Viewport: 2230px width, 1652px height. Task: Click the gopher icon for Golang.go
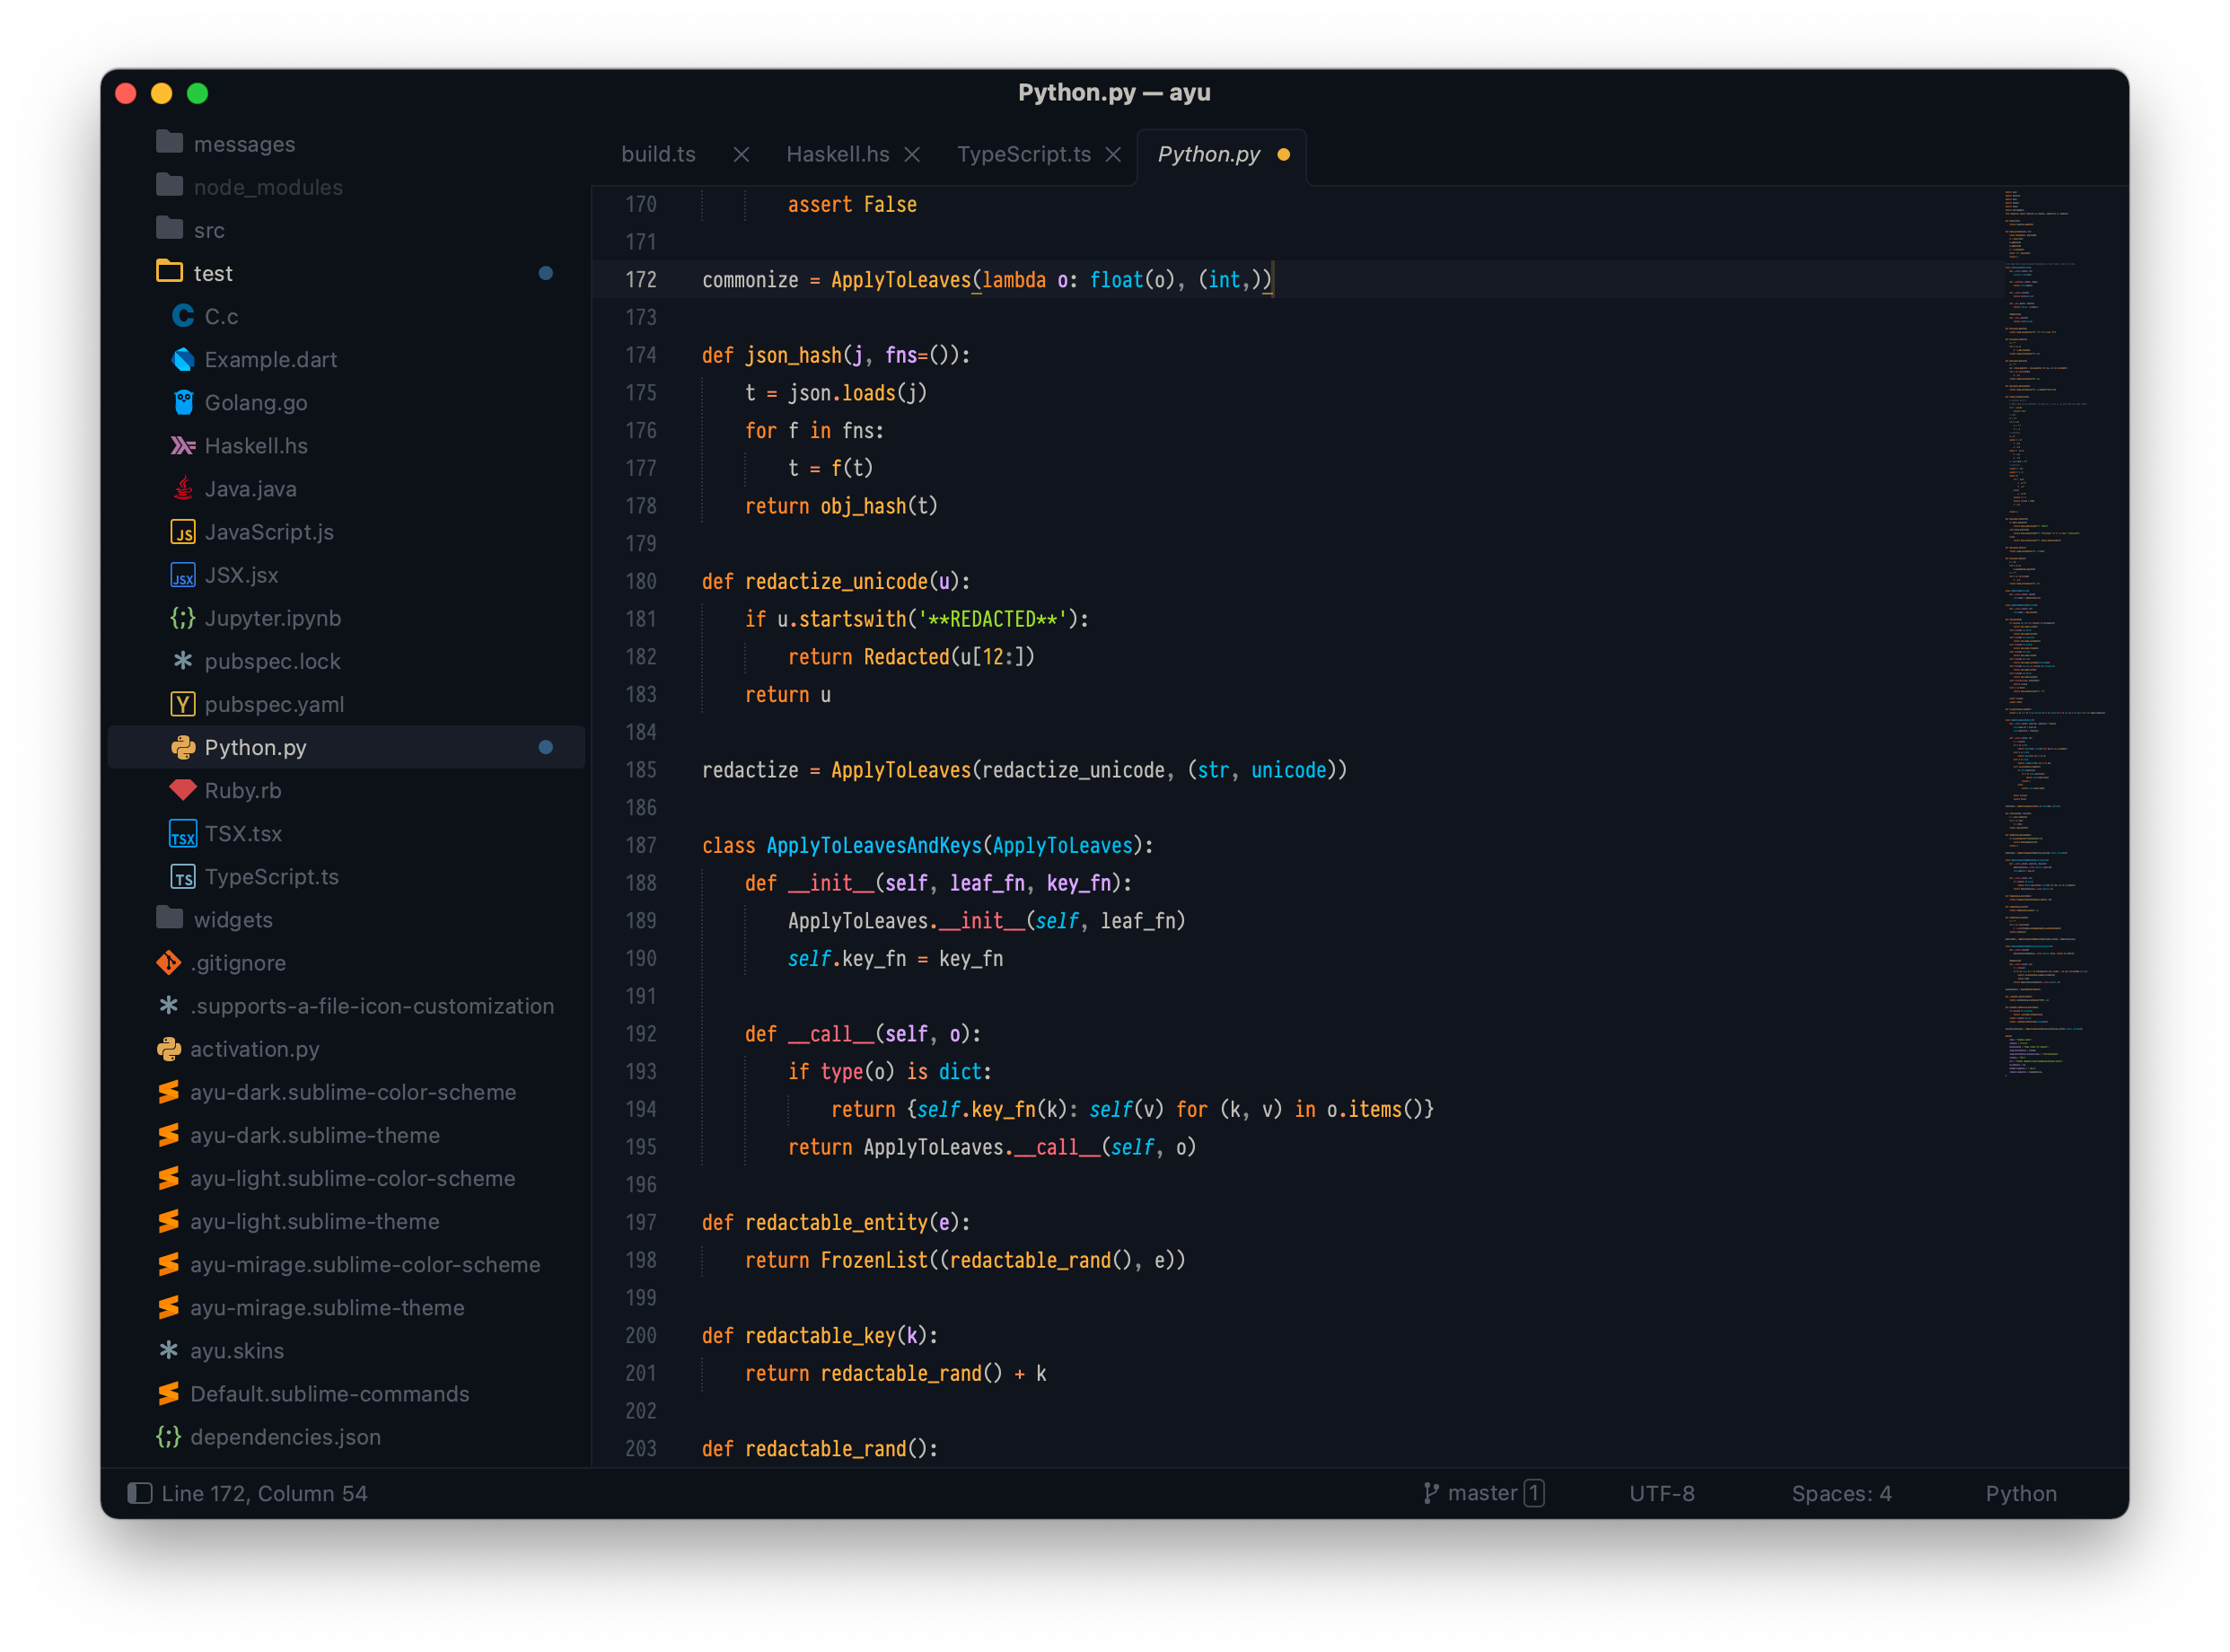(183, 403)
